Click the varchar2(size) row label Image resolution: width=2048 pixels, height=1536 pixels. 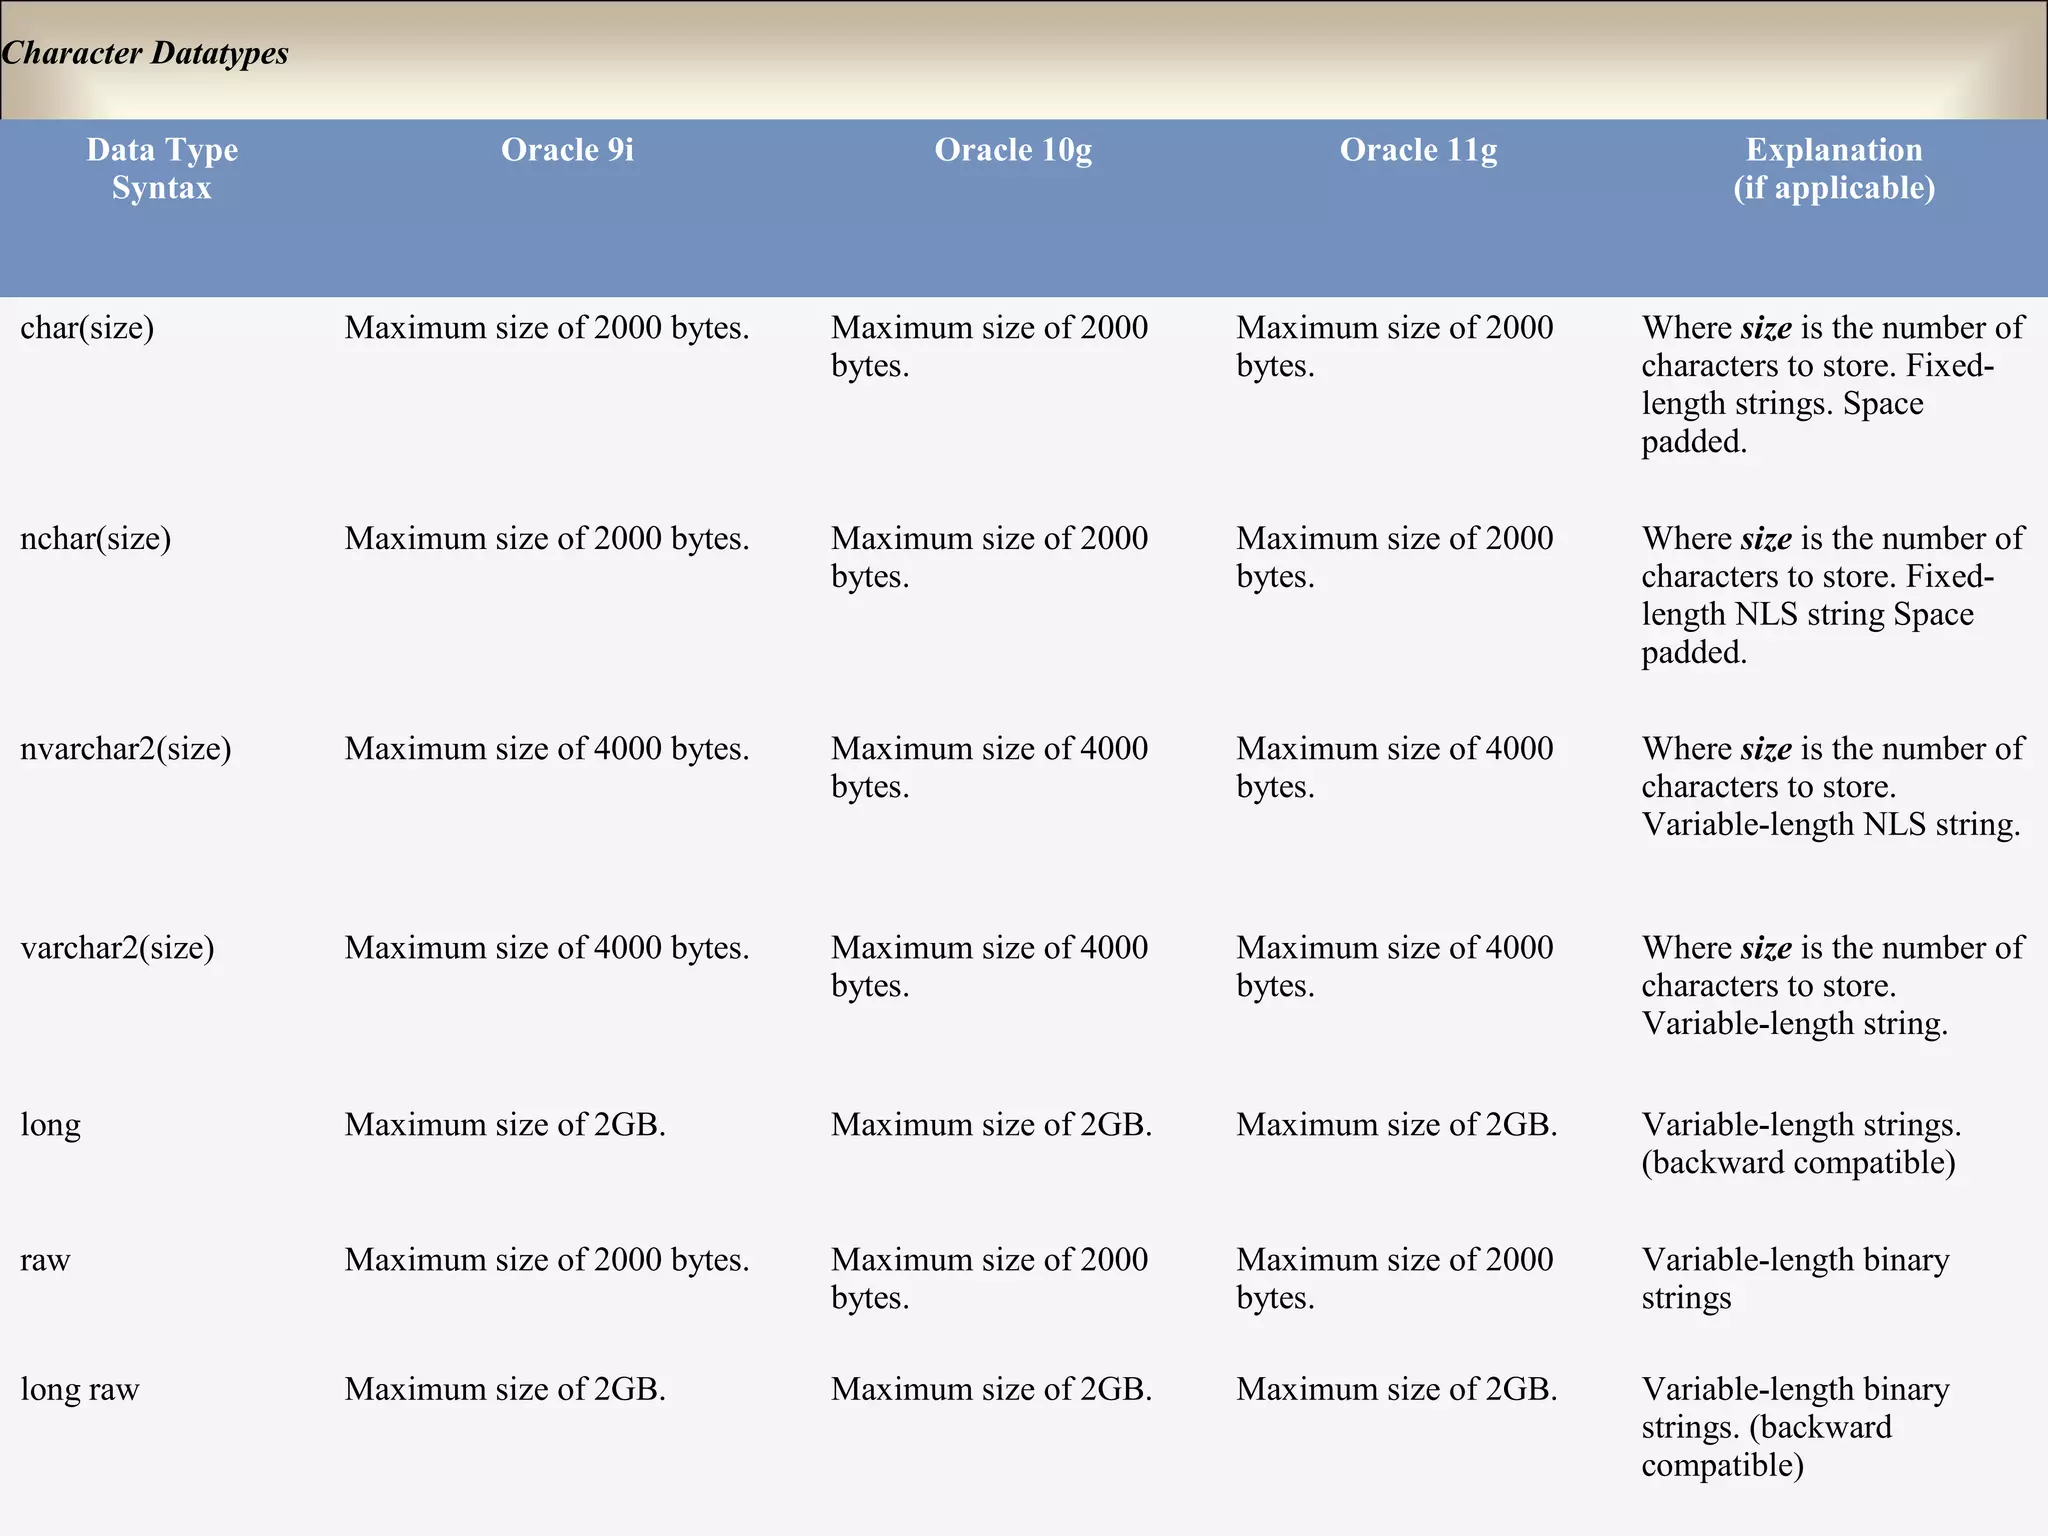[x=117, y=948]
